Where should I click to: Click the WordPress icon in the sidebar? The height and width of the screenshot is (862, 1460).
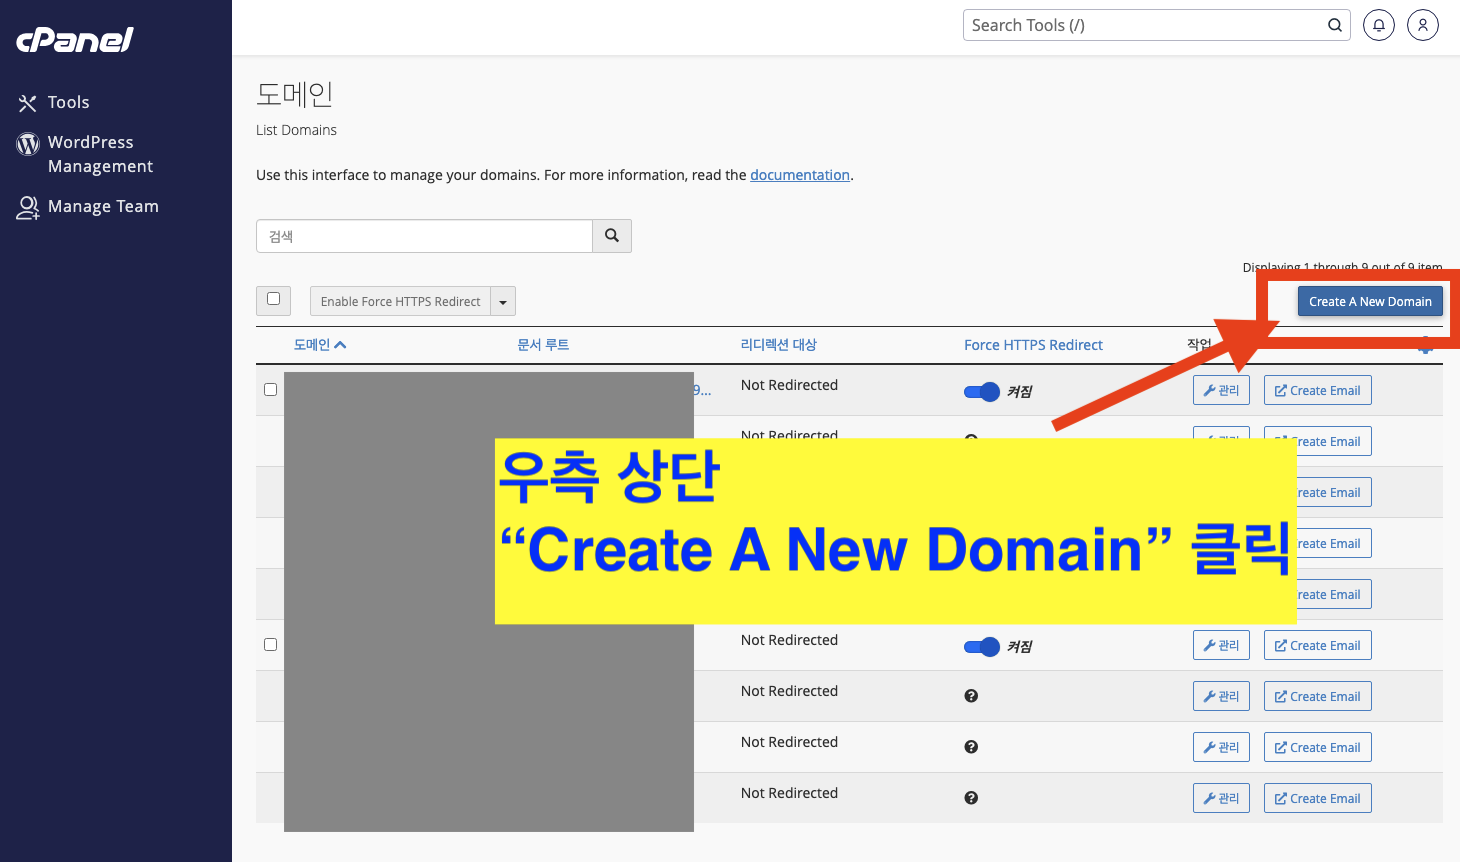click(28, 144)
